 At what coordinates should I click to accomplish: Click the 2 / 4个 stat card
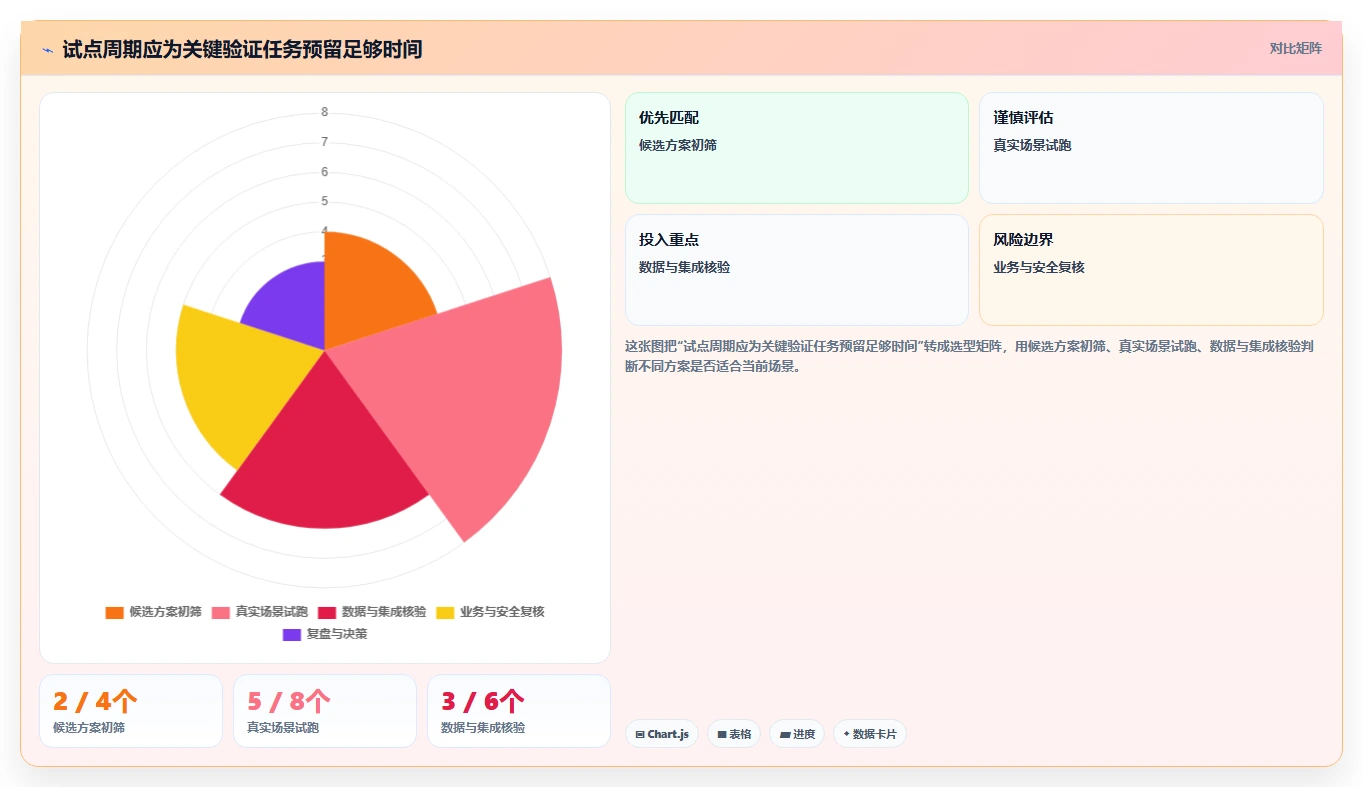click(x=131, y=711)
